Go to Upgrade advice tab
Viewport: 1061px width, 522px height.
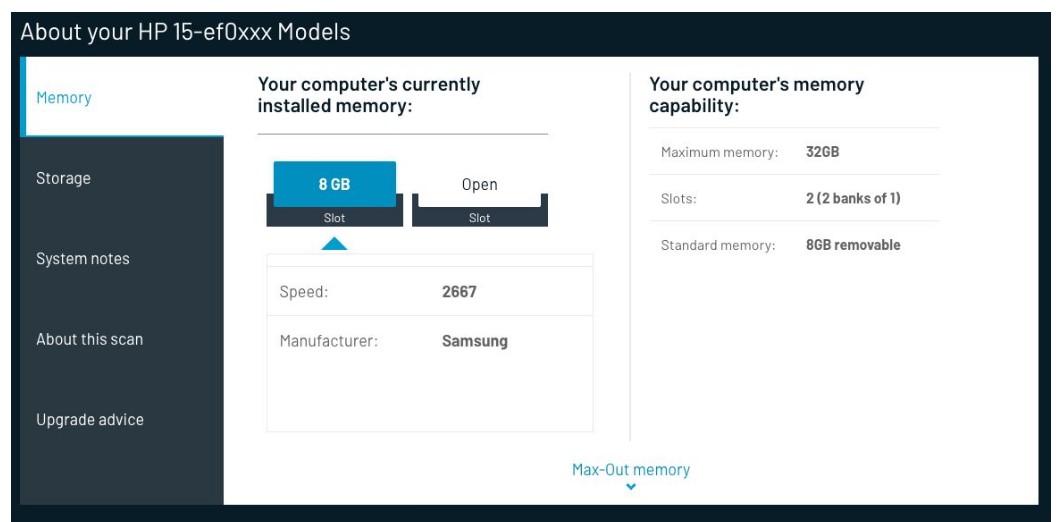pyautogui.click(x=123, y=420)
